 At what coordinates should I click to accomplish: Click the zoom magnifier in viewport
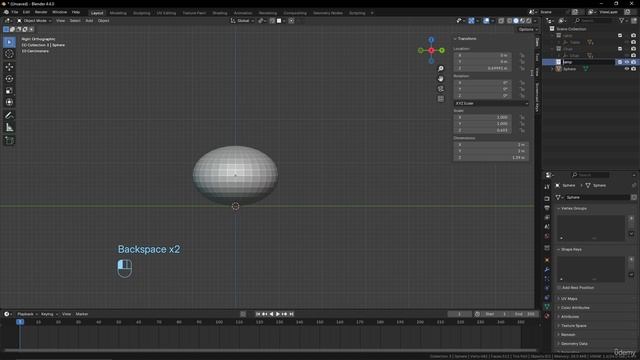[441, 69]
